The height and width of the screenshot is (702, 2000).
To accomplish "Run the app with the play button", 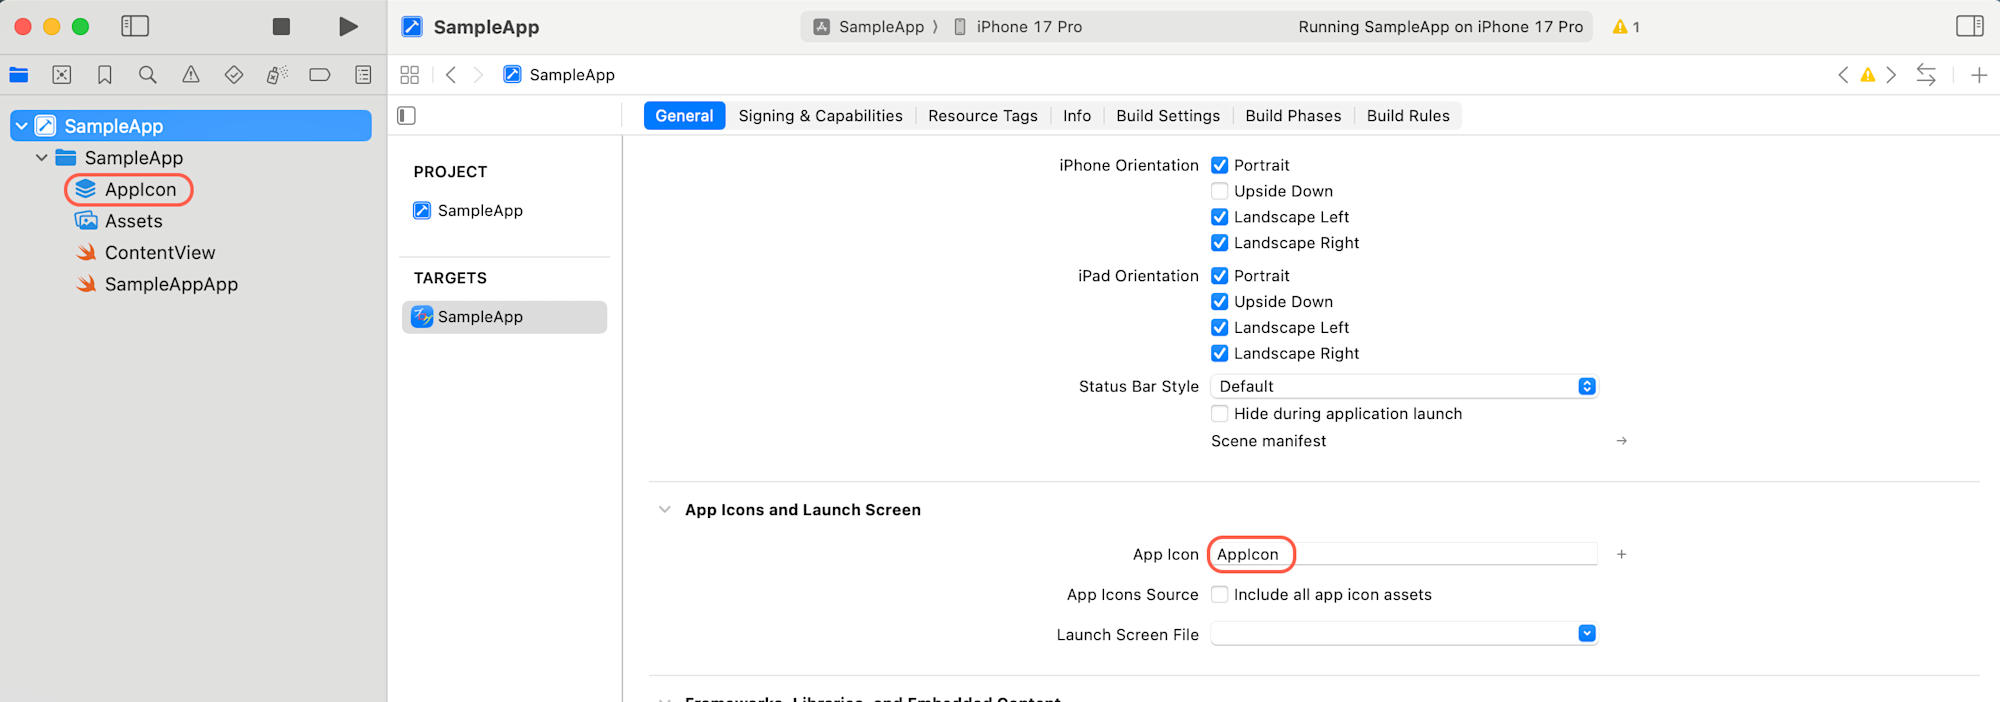I will tap(348, 26).
